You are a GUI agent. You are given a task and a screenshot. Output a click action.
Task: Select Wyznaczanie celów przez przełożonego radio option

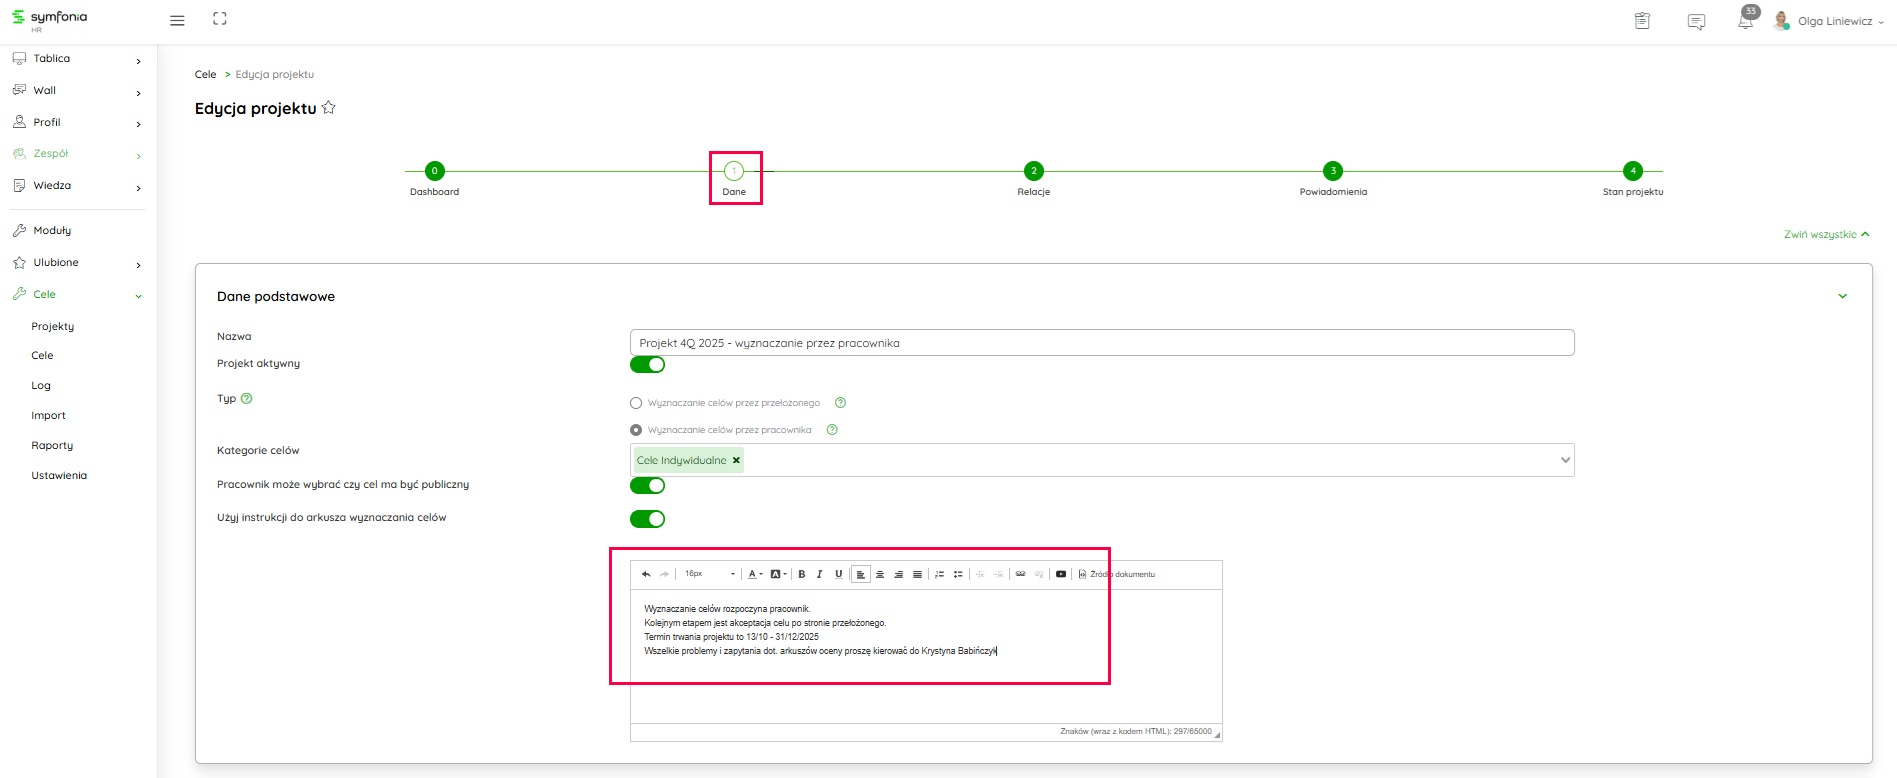(x=636, y=403)
